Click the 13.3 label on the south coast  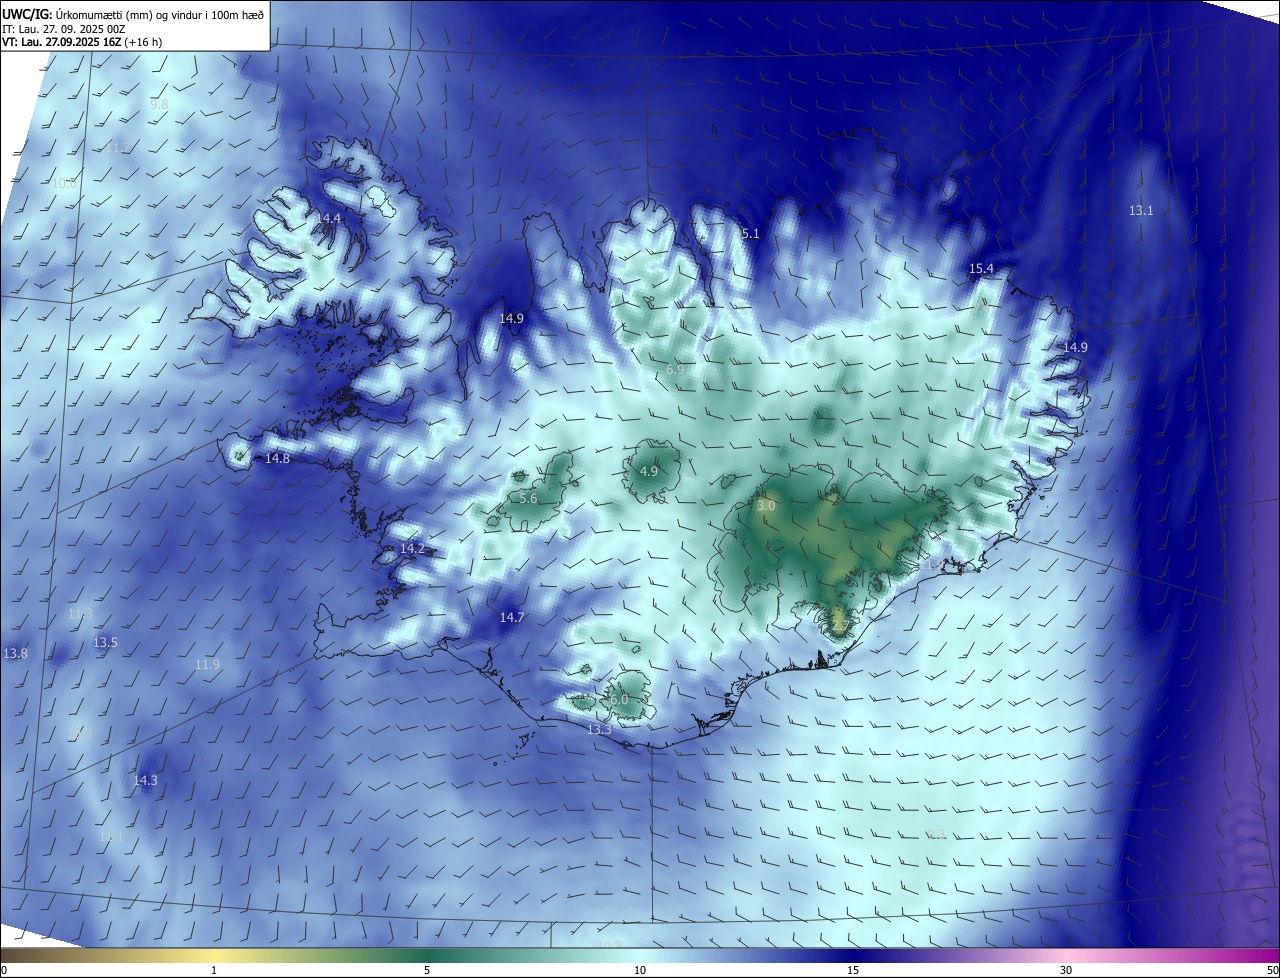pos(599,729)
